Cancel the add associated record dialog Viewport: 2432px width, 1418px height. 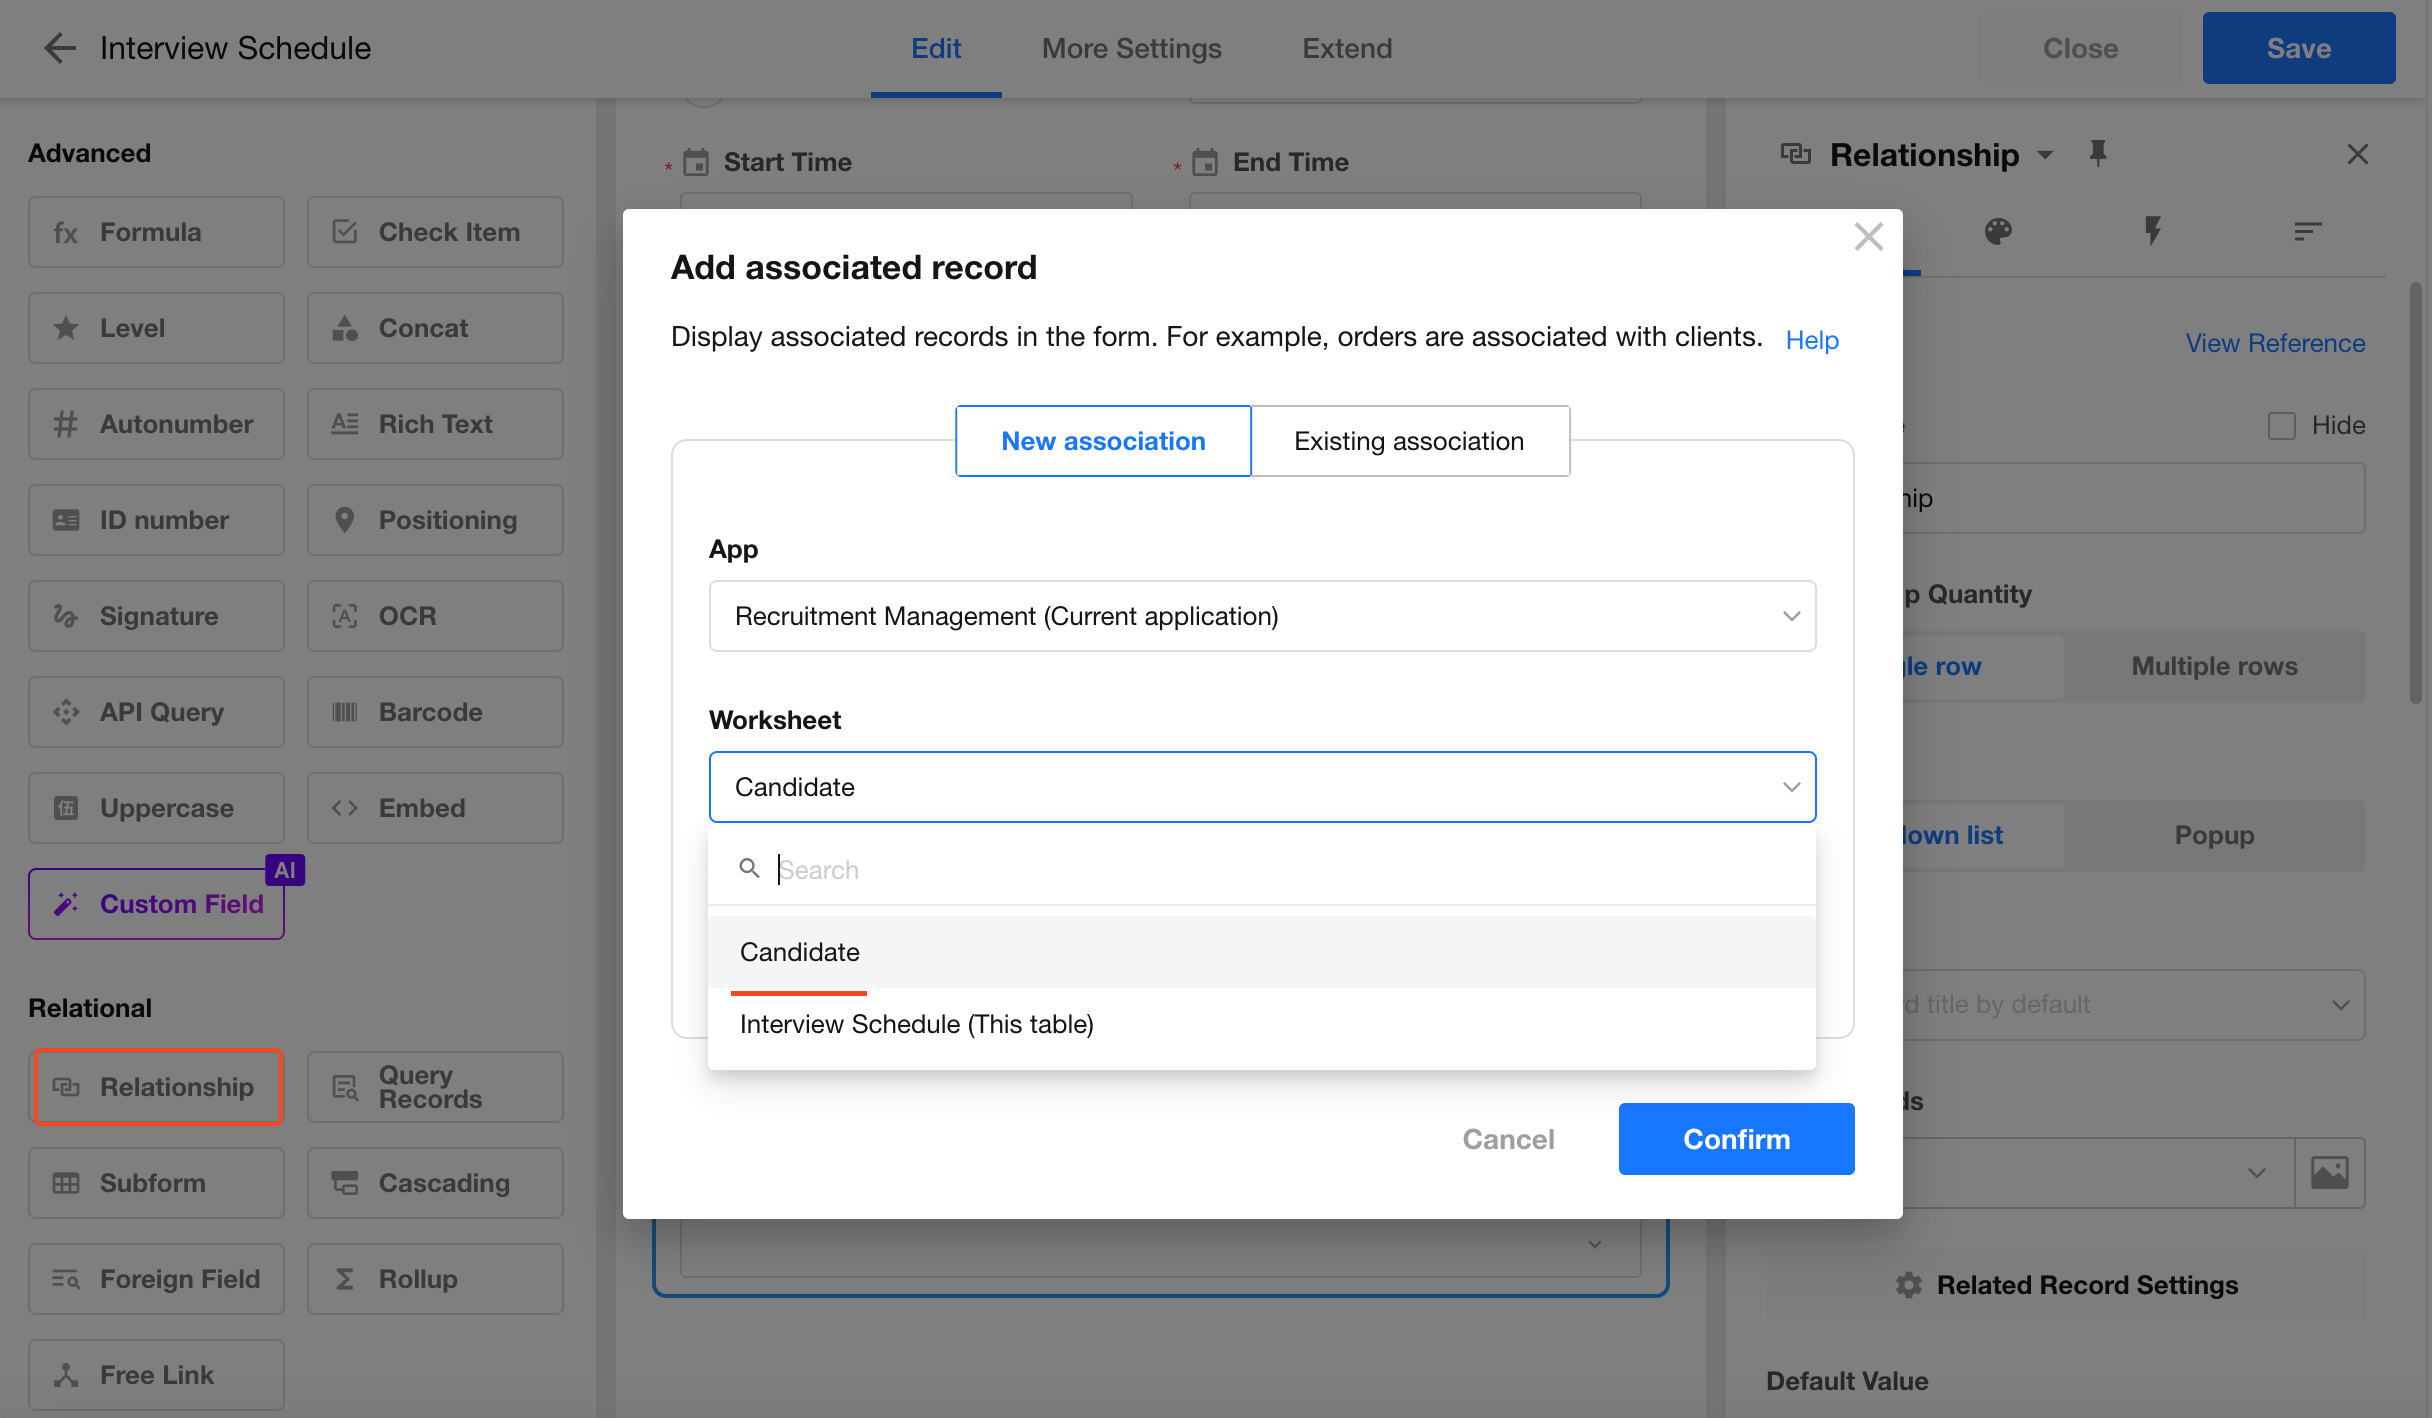click(x=1508, y=1139)
